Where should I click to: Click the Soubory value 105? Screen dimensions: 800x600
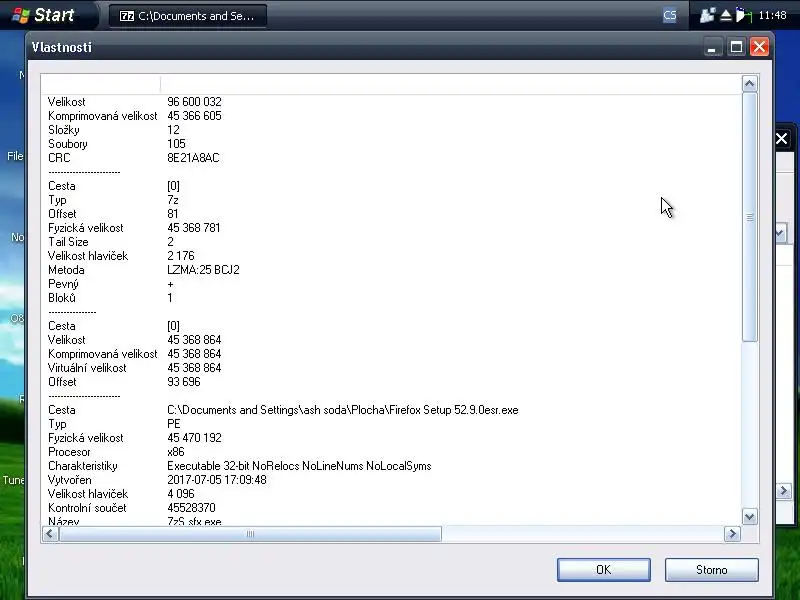[x=177, y=144]
